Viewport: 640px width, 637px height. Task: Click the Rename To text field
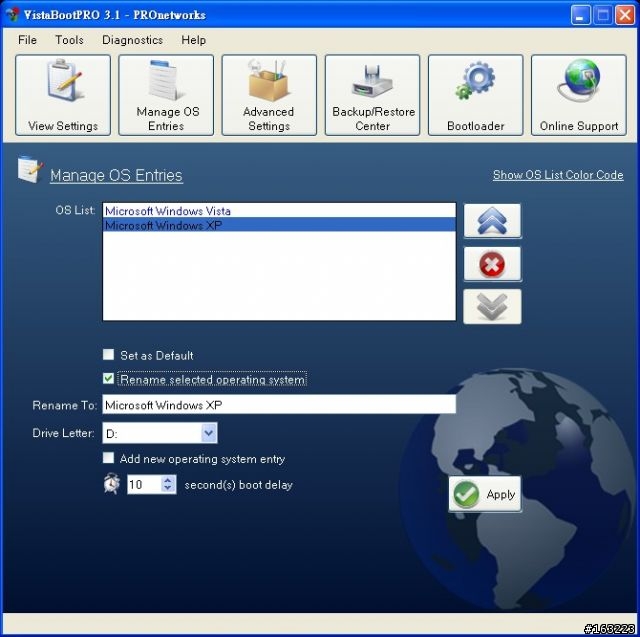[279, 404]
